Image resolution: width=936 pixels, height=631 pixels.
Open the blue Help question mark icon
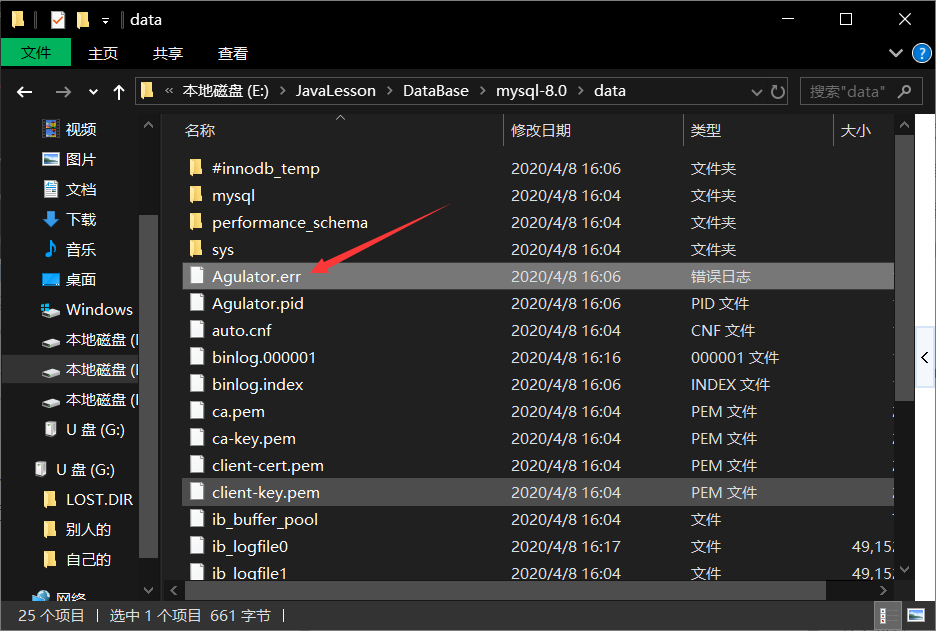[922, 53]
